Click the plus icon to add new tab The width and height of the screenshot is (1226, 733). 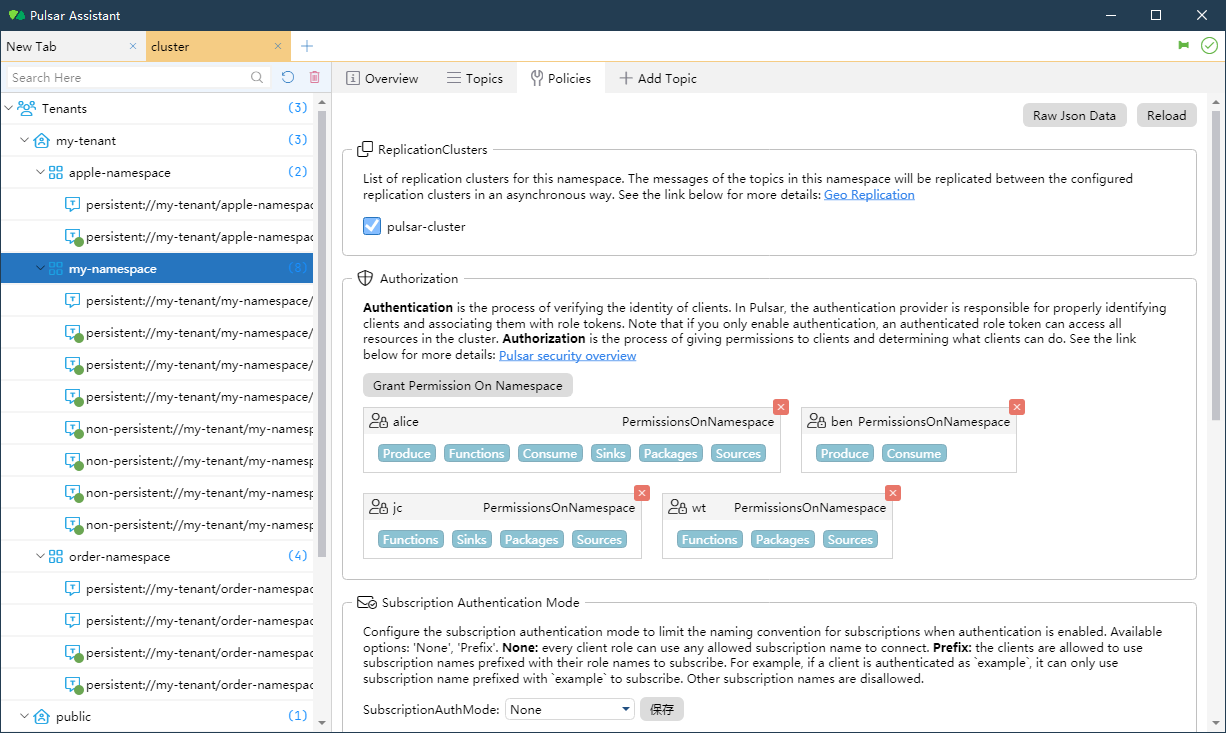tap(307, 47)
